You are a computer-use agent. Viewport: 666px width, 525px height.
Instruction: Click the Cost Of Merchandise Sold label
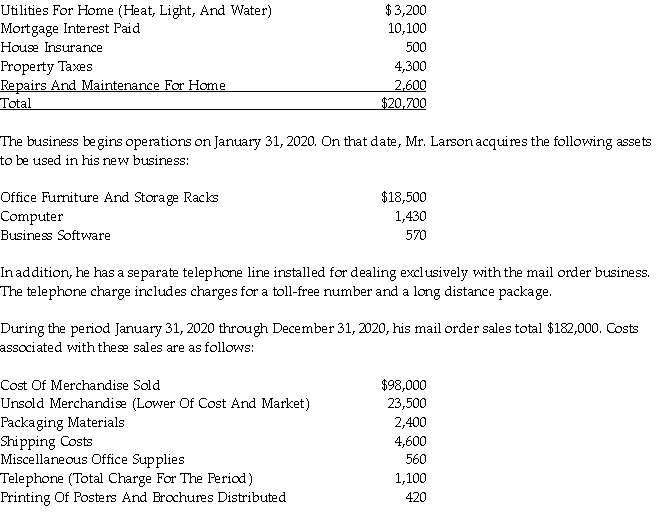coord(80,385)
